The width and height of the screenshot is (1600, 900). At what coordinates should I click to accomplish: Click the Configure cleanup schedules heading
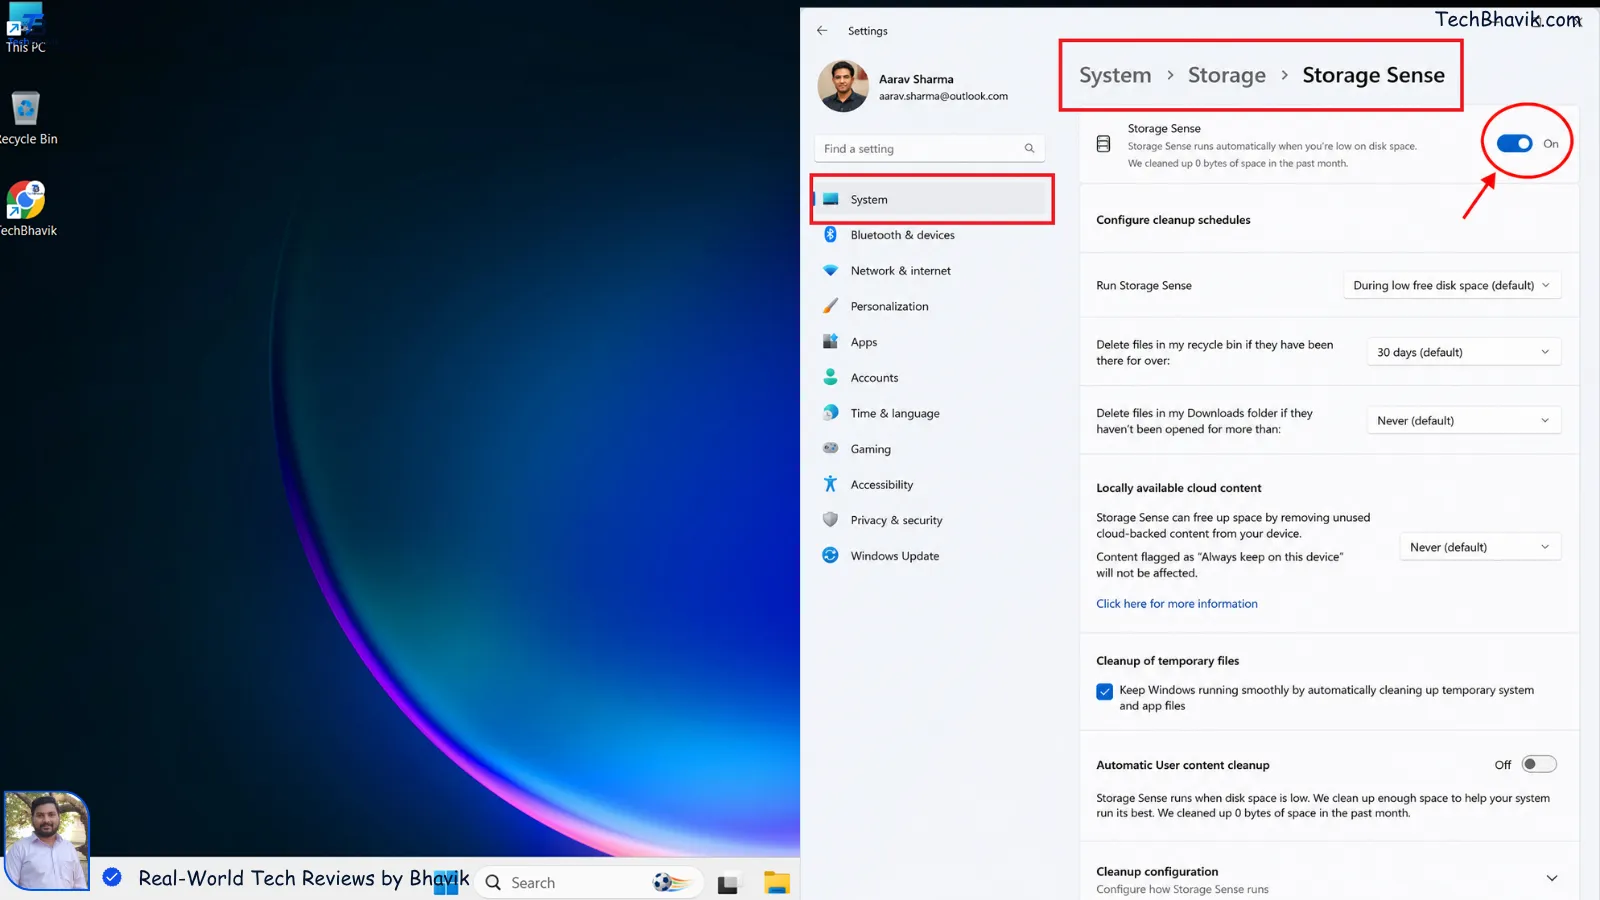tap(1173, 220)
